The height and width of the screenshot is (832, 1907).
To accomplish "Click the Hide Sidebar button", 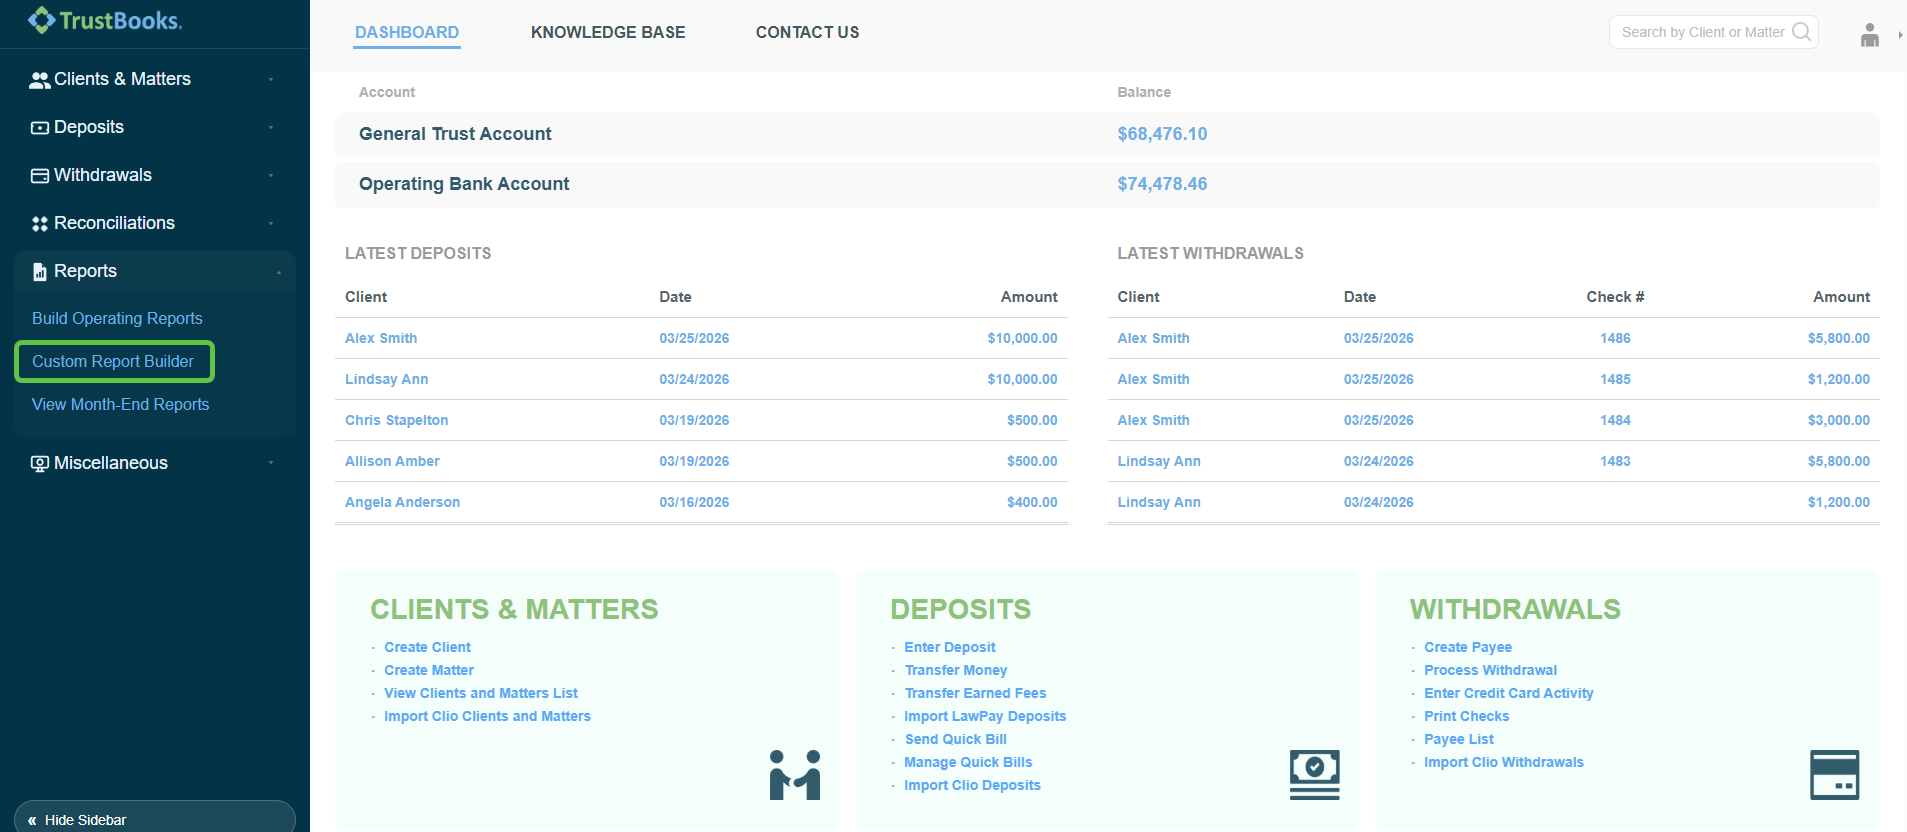I will pyautogui.click(x=155, y=817).
